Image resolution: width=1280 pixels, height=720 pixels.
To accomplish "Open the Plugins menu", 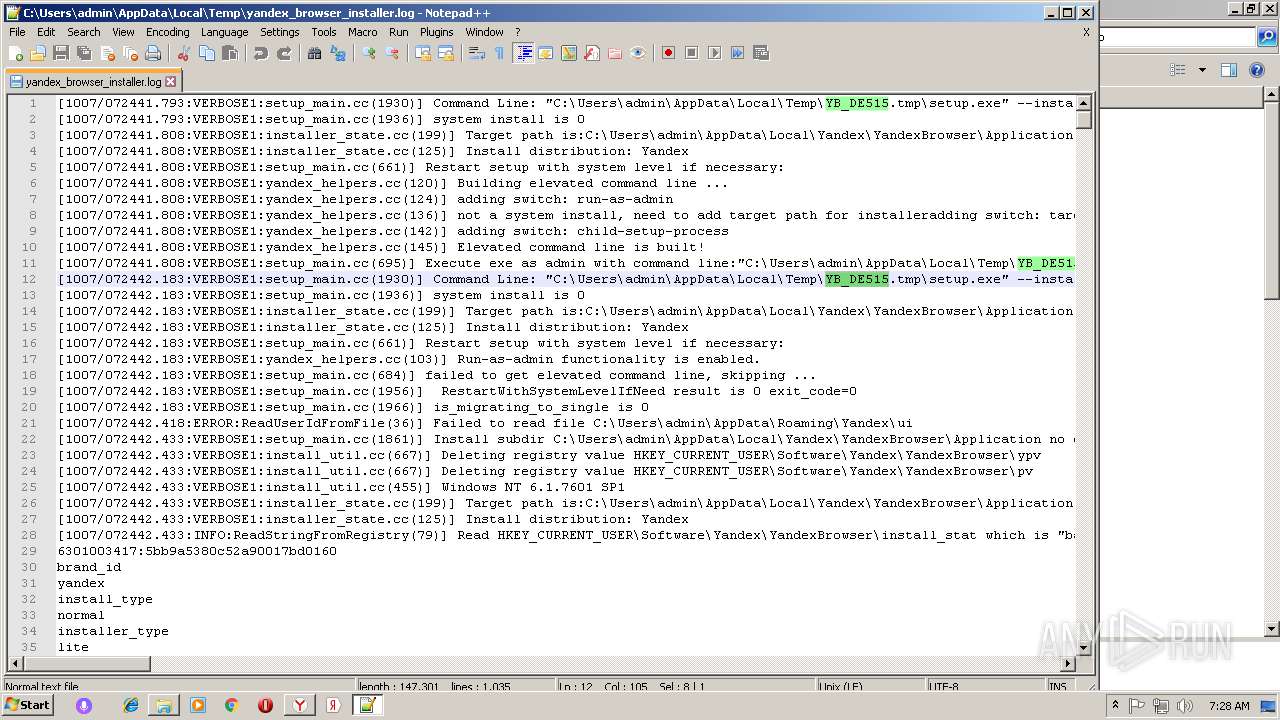I will 436,32.
